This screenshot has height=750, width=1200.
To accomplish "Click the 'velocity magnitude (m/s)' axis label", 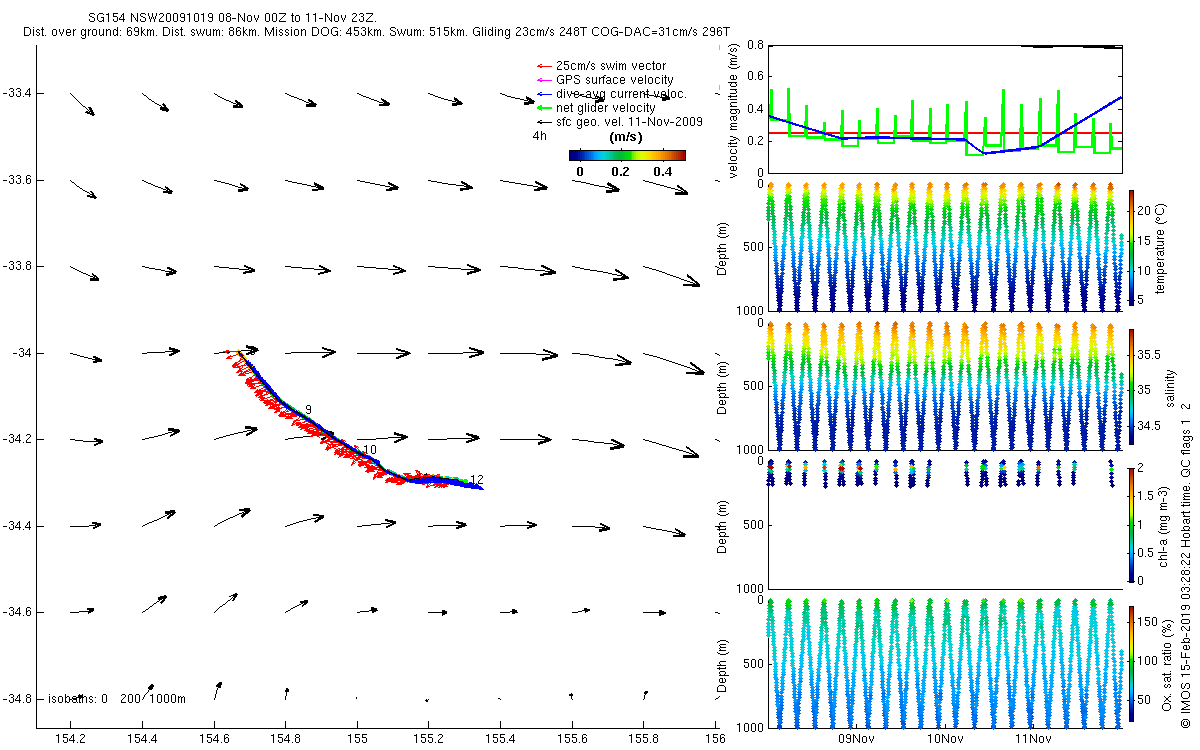I will click(734, 112).
